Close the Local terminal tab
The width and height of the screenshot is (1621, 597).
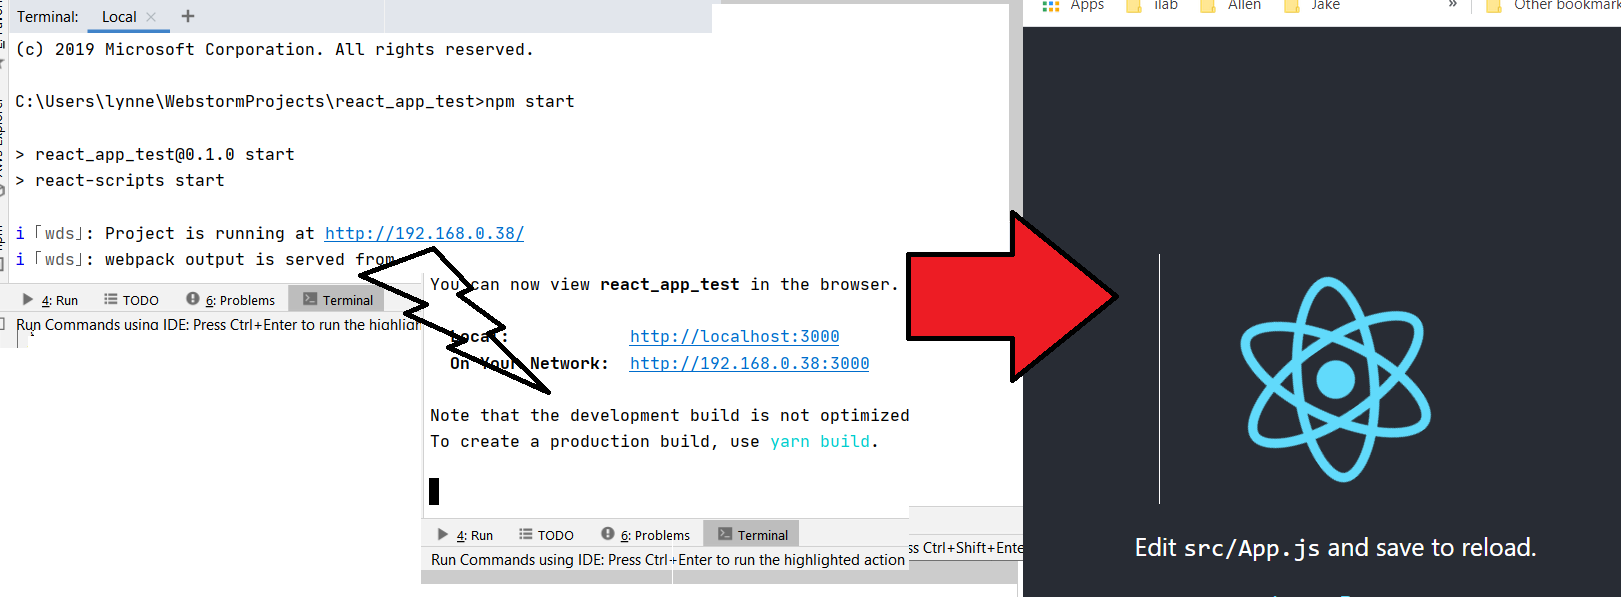coord(151,17)
